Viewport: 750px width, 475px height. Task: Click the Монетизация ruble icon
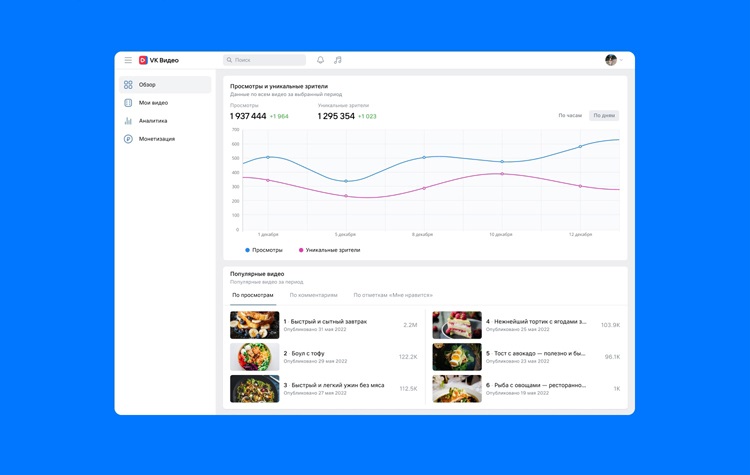coord(128,139)
